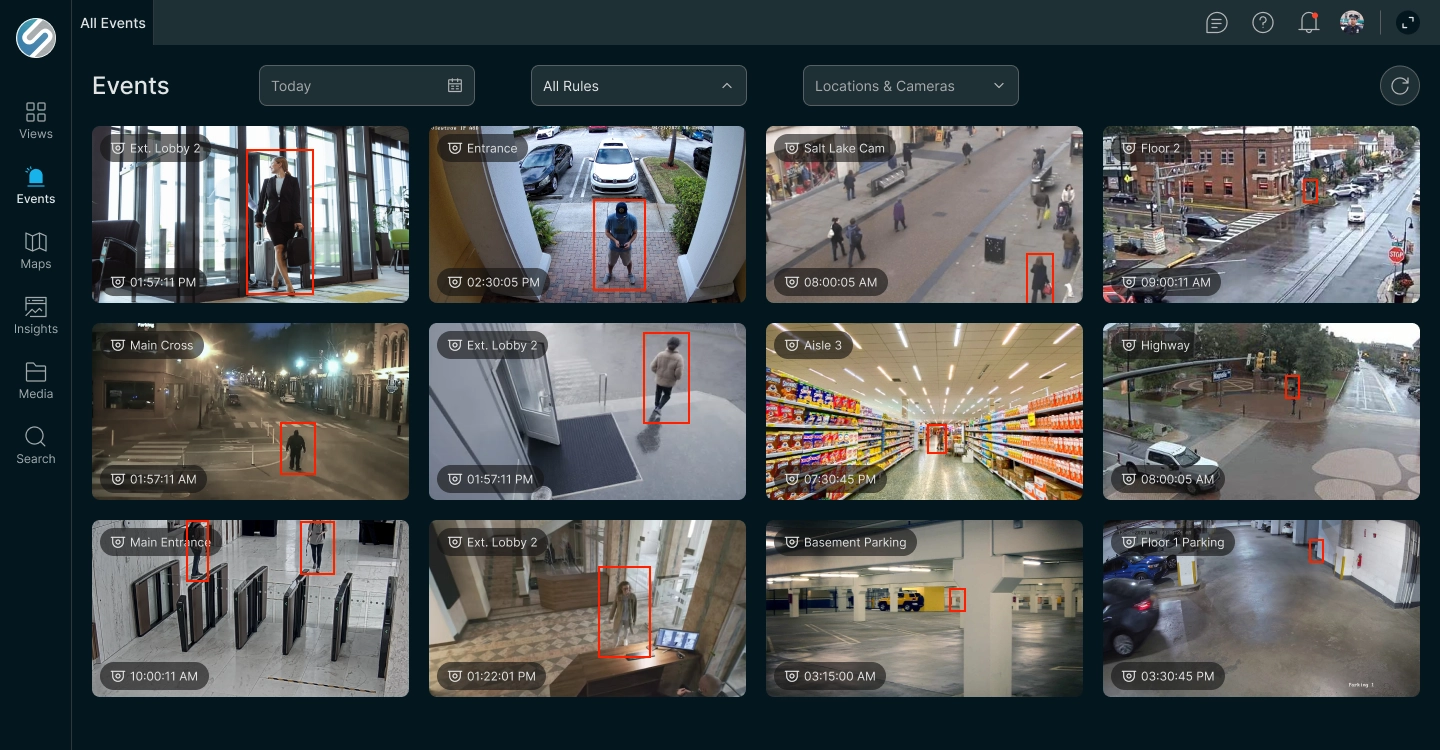Toggle the fullscreen expand icon
The width and height of the screenshot is (1440, 750).
tap(1407, 22)
